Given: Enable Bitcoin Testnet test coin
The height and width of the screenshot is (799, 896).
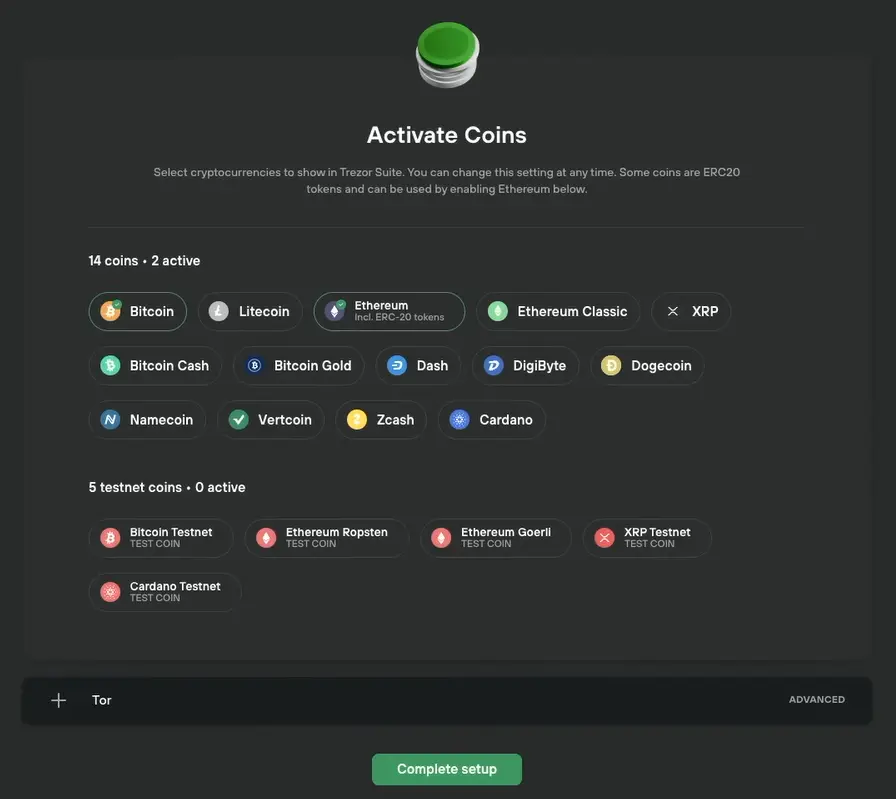Looking at the screenshot, I should click(x=161, y=538).
